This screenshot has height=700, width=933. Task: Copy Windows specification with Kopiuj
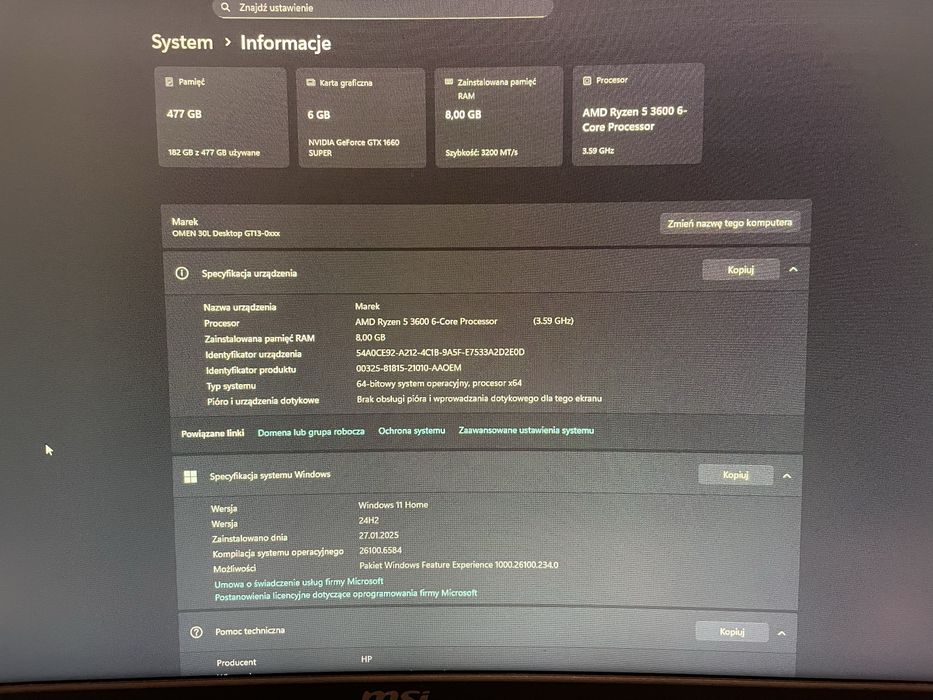tap(735, 475)
